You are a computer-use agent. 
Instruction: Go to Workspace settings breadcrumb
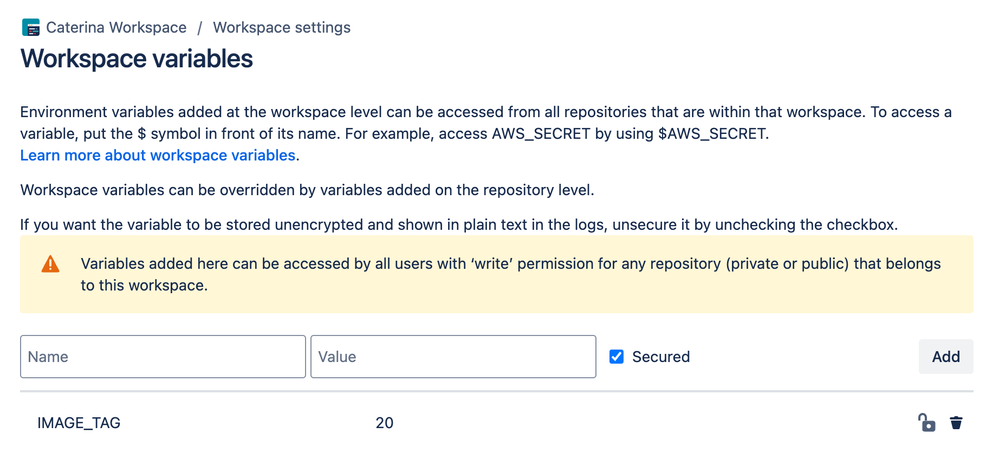282,28
